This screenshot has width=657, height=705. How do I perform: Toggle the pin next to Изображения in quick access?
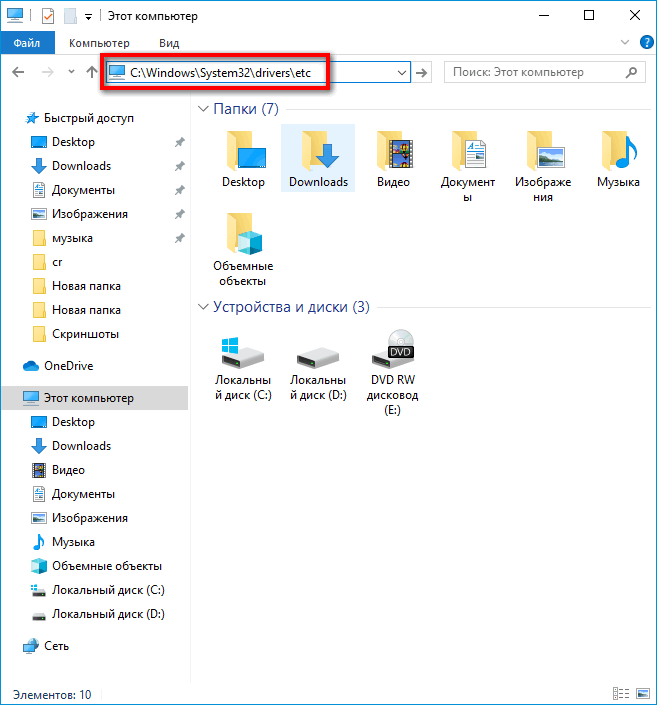pos(179,214)
